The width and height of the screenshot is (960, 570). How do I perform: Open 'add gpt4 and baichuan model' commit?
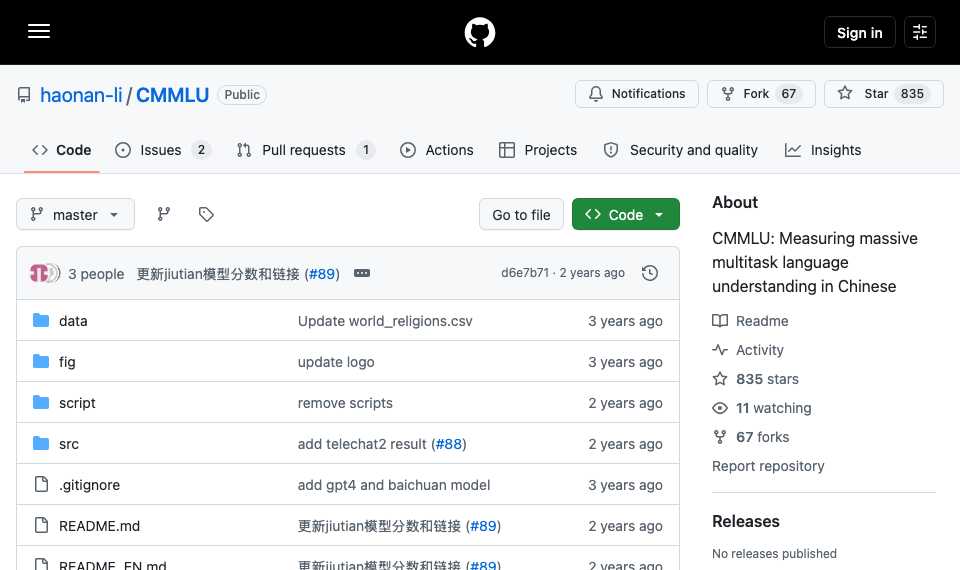point(394,485)
